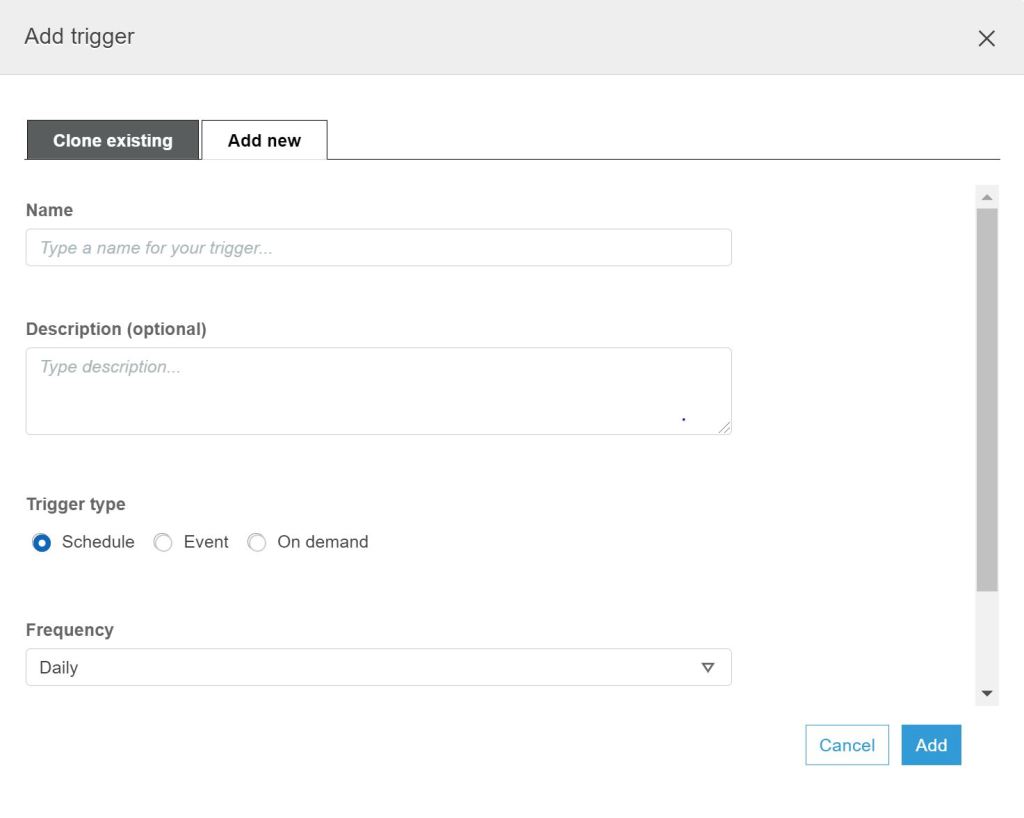Focus the trigger Name input field

(x=378, y=248)
